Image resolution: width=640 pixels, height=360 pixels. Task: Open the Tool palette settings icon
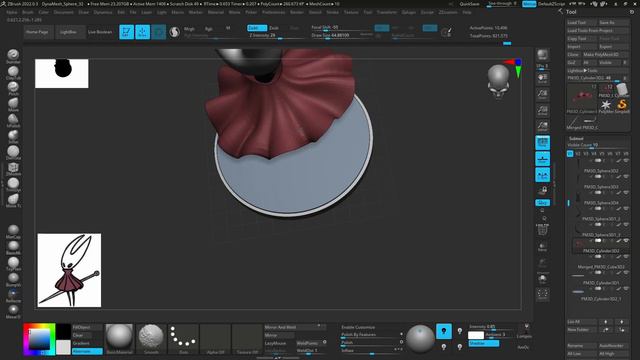[632, 12]
